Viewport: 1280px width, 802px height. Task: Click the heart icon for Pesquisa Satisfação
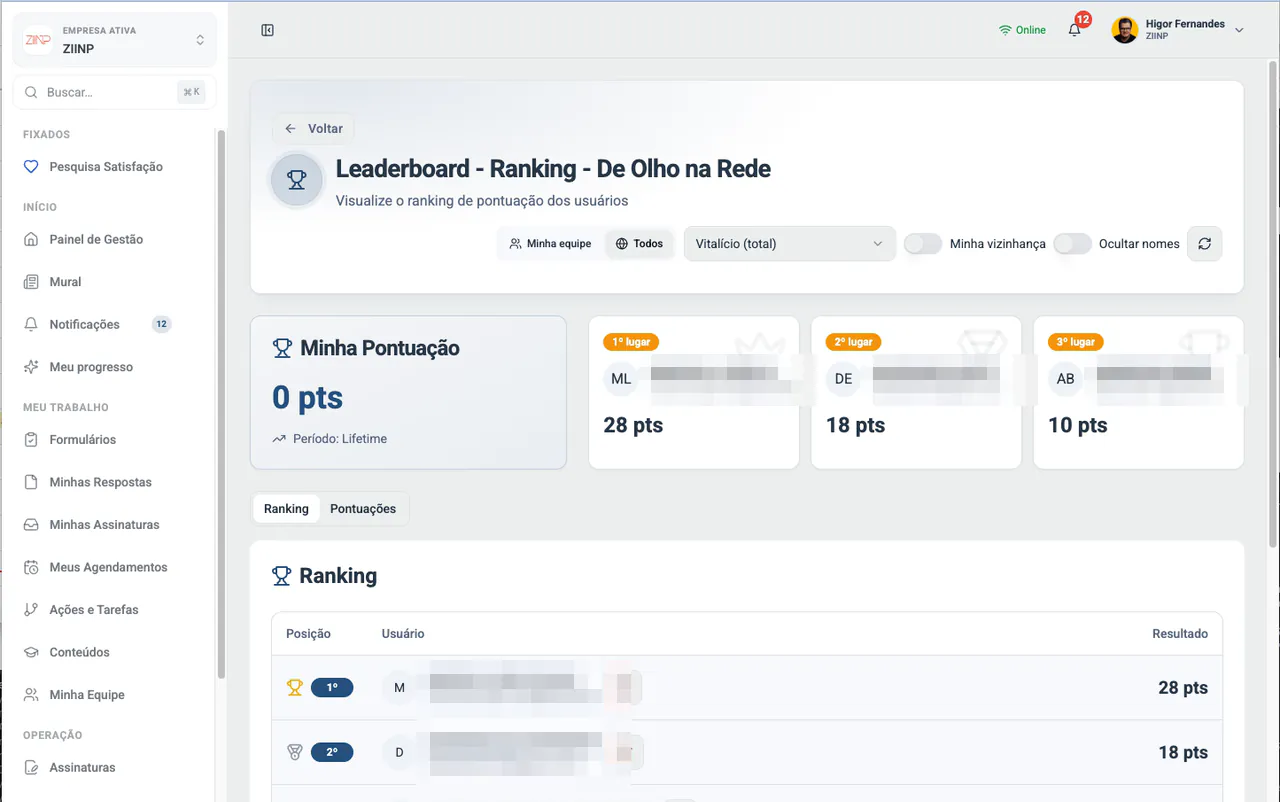31,167
